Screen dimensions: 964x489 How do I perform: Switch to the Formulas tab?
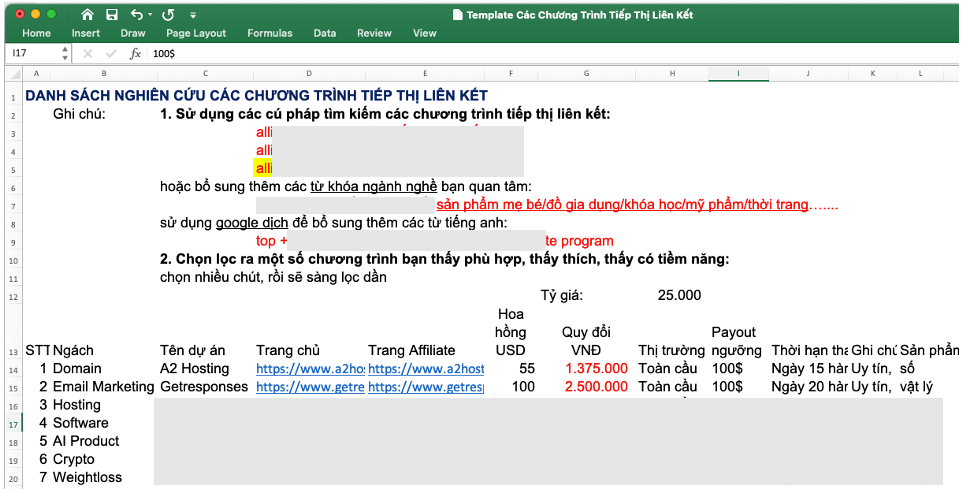click(x=270, y=33)
